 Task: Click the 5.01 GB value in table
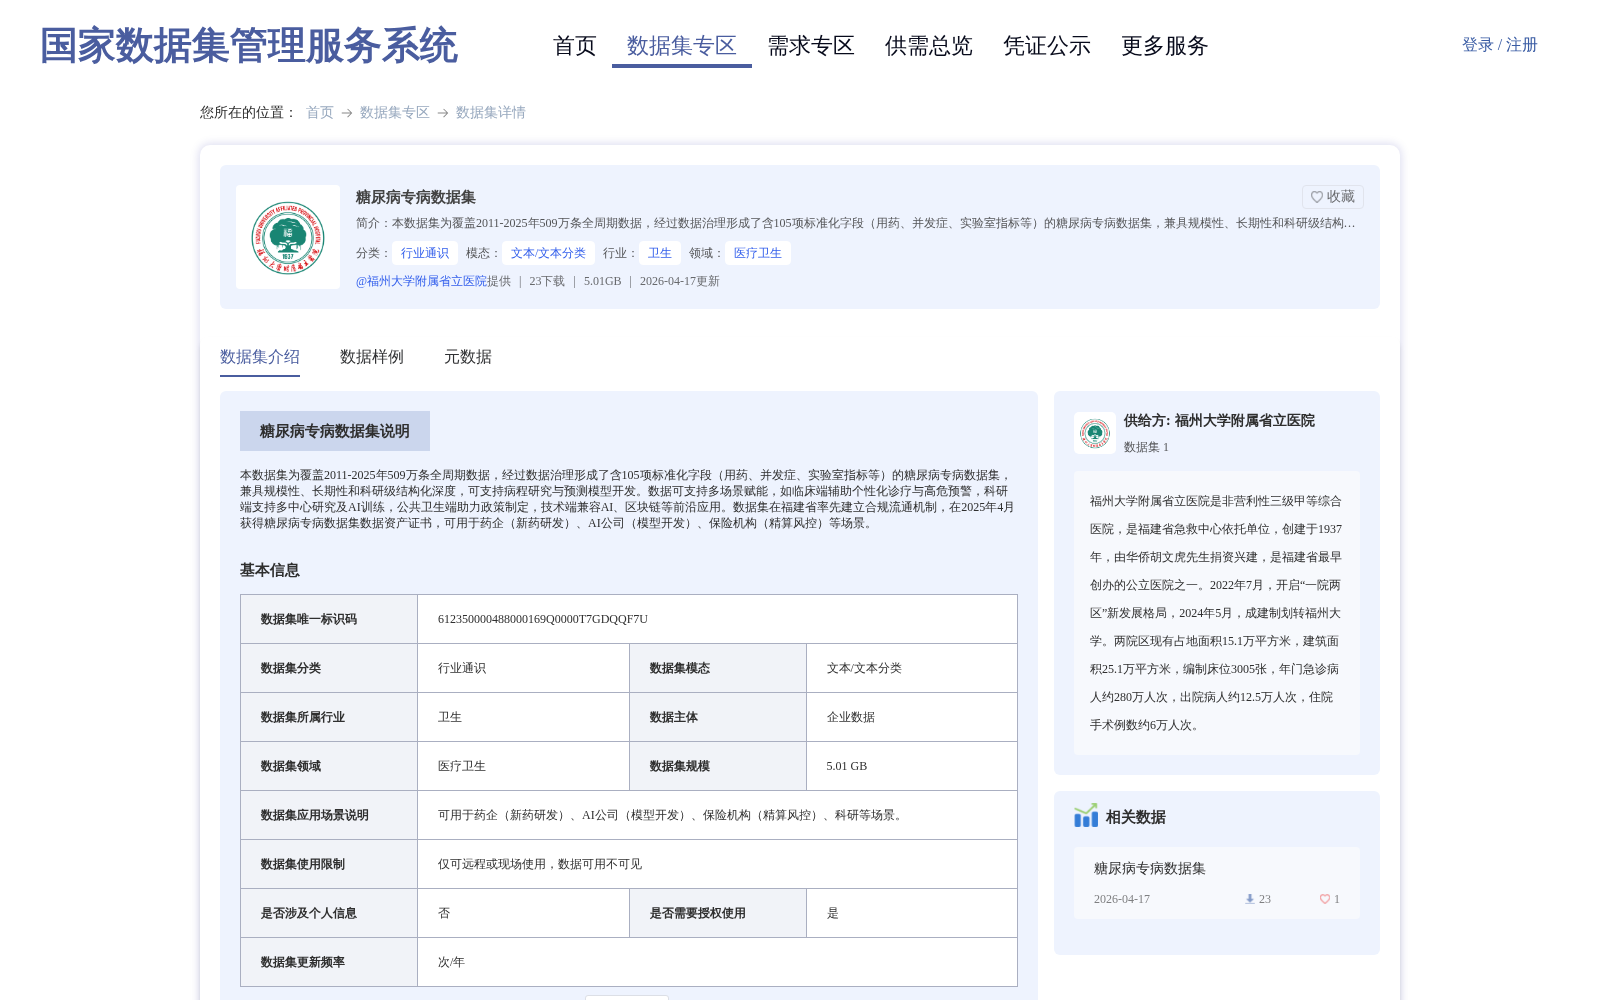click(x=847, y=766)
